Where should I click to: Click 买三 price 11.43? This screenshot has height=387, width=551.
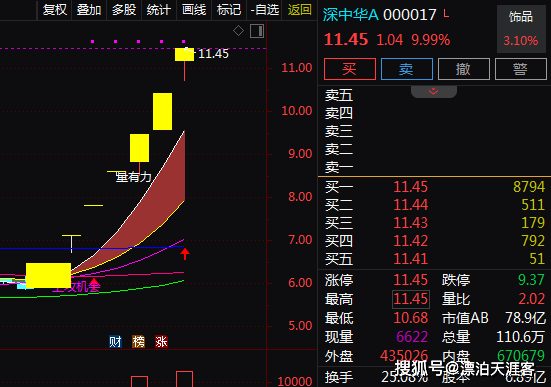click(410, 223)
